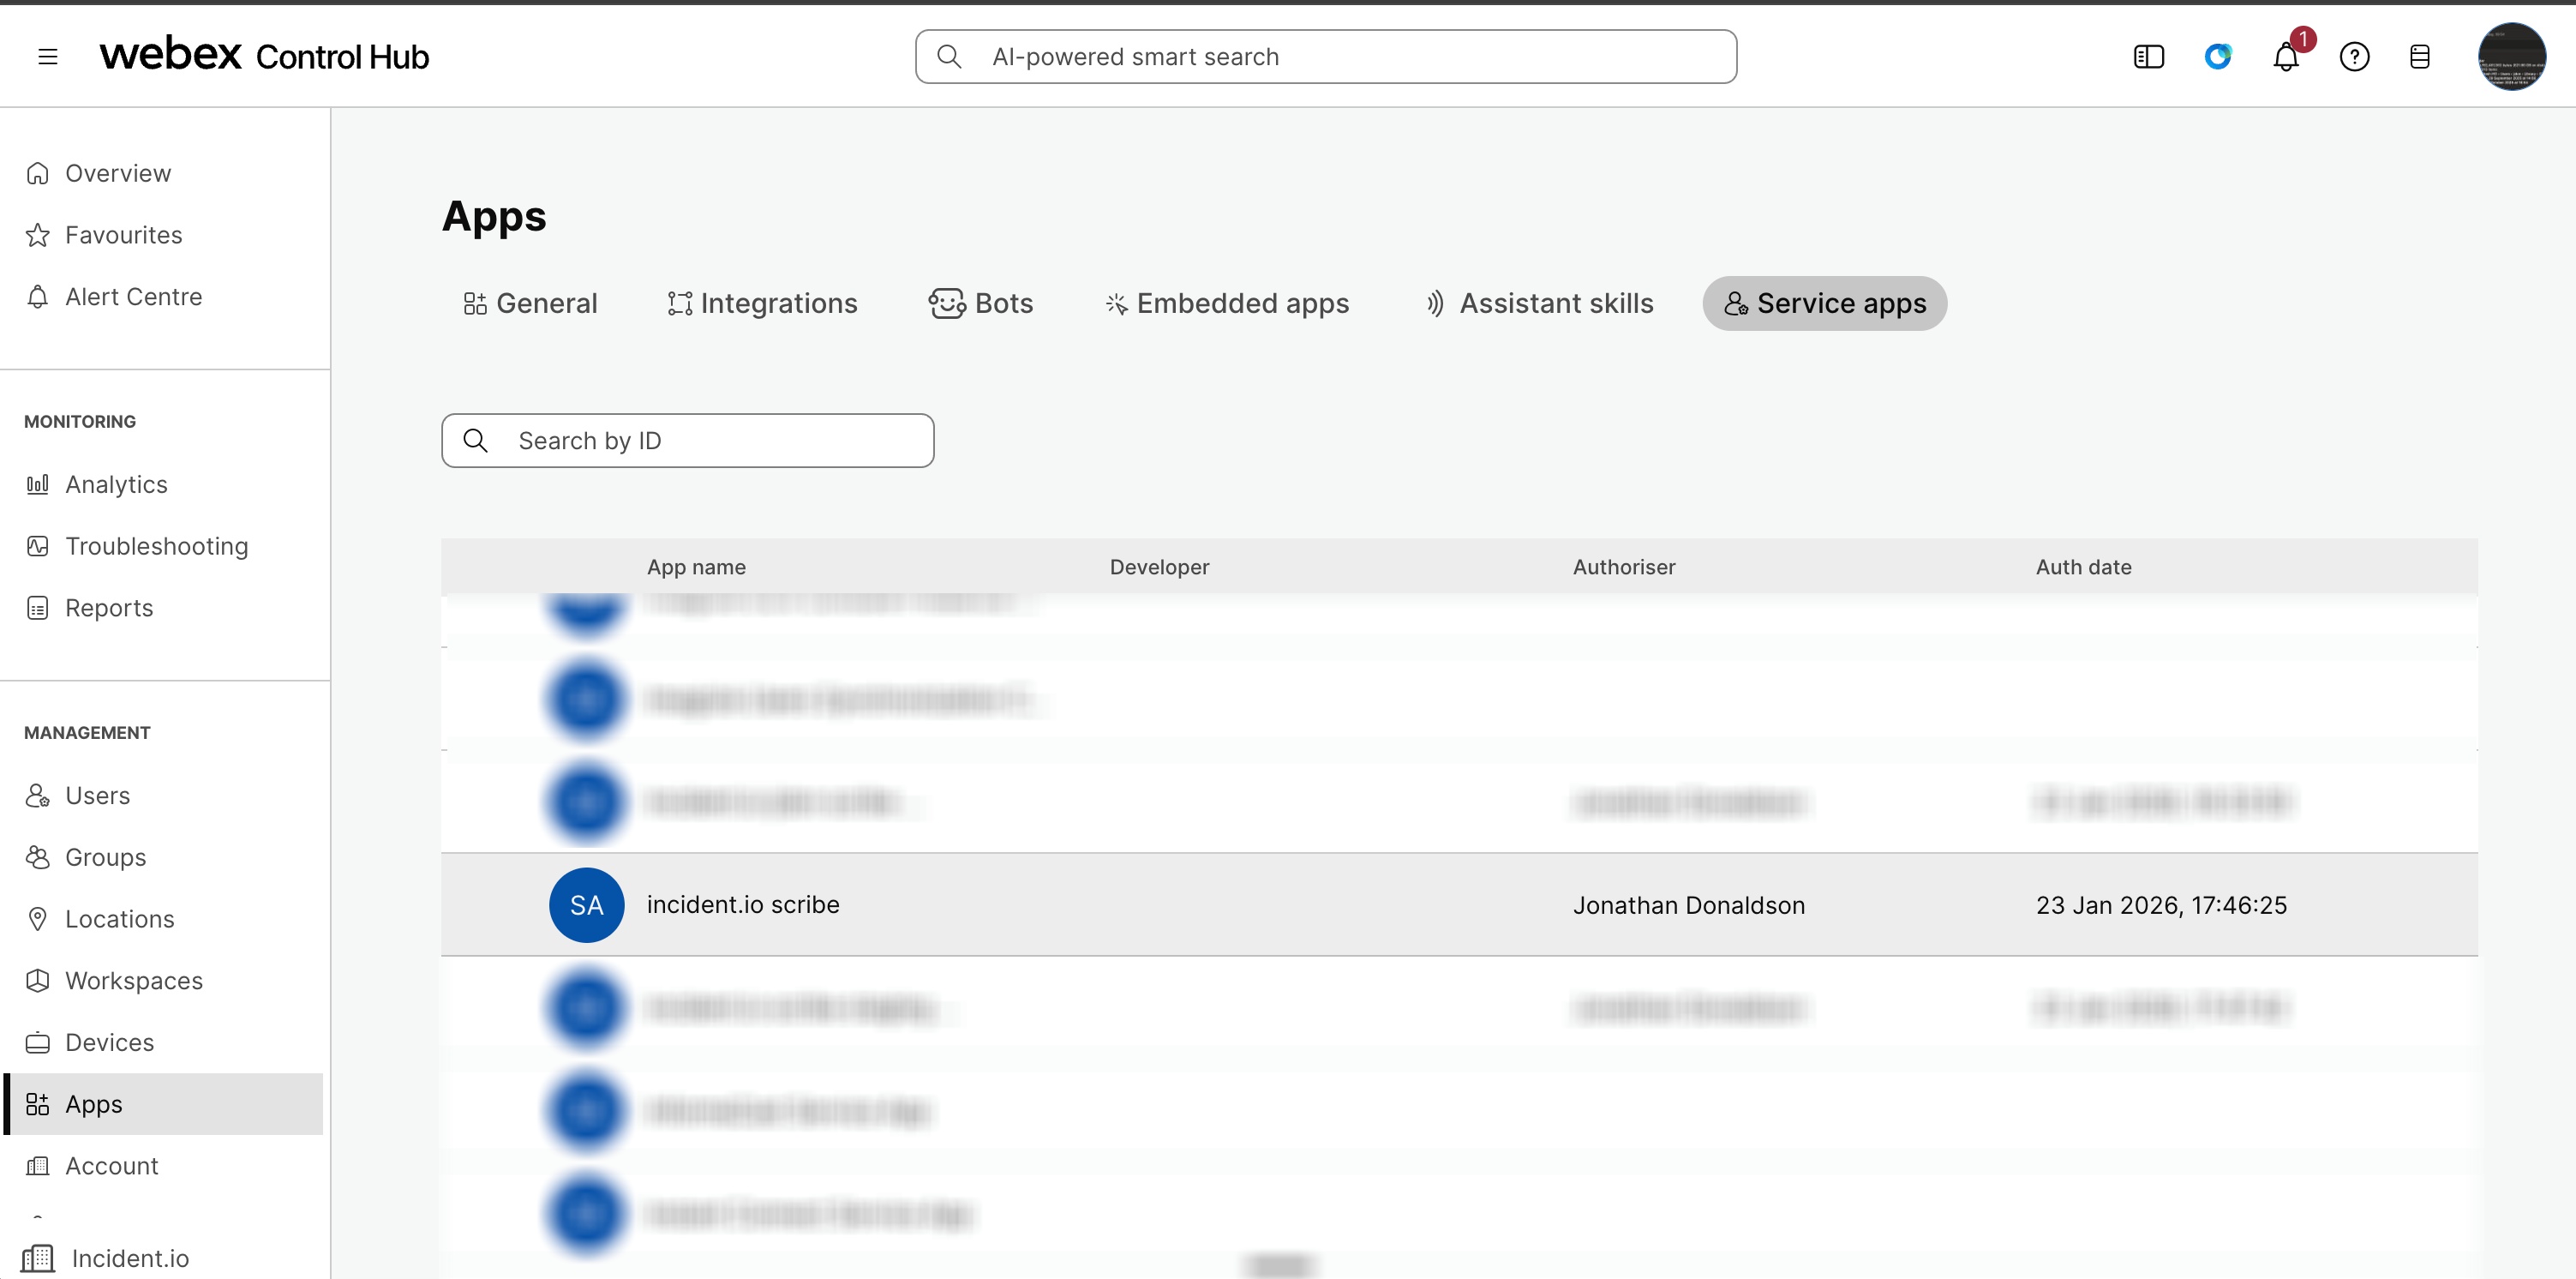Click auth date 23 Jan 2026, 17:46:25

[x=2161, y=905]
